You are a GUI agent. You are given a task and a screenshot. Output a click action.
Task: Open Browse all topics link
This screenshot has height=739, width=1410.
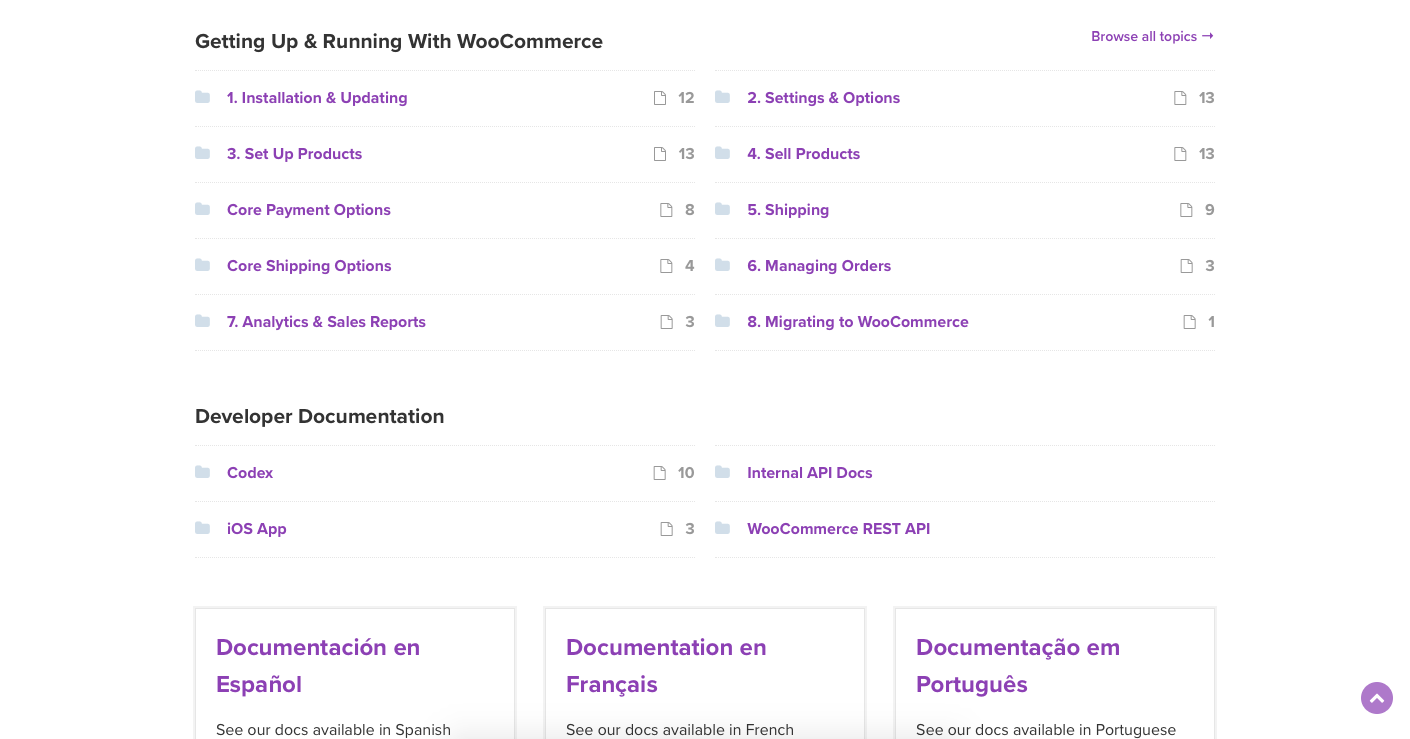pos(1151,37)
